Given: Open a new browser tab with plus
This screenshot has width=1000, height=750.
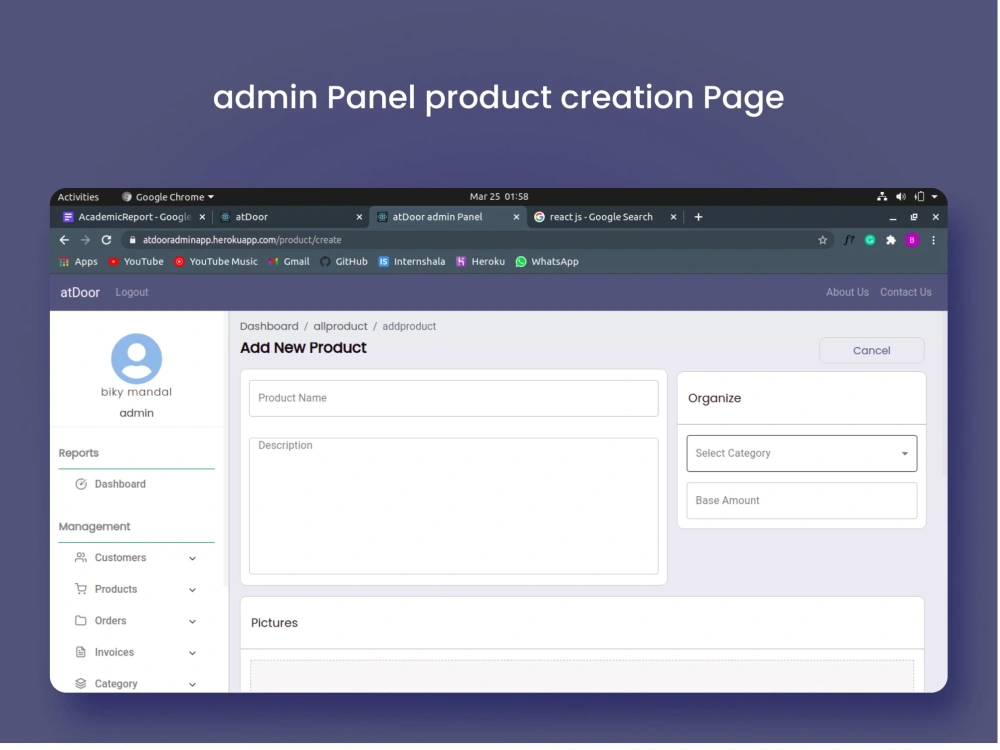Looking at the screenshot, I should 698,217.
